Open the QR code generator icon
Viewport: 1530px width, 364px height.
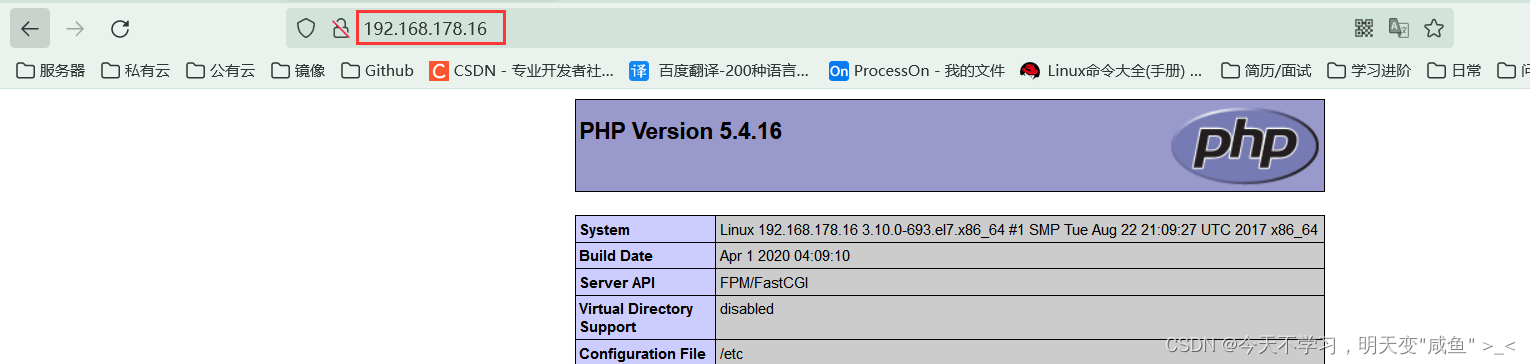(1364, 28)
